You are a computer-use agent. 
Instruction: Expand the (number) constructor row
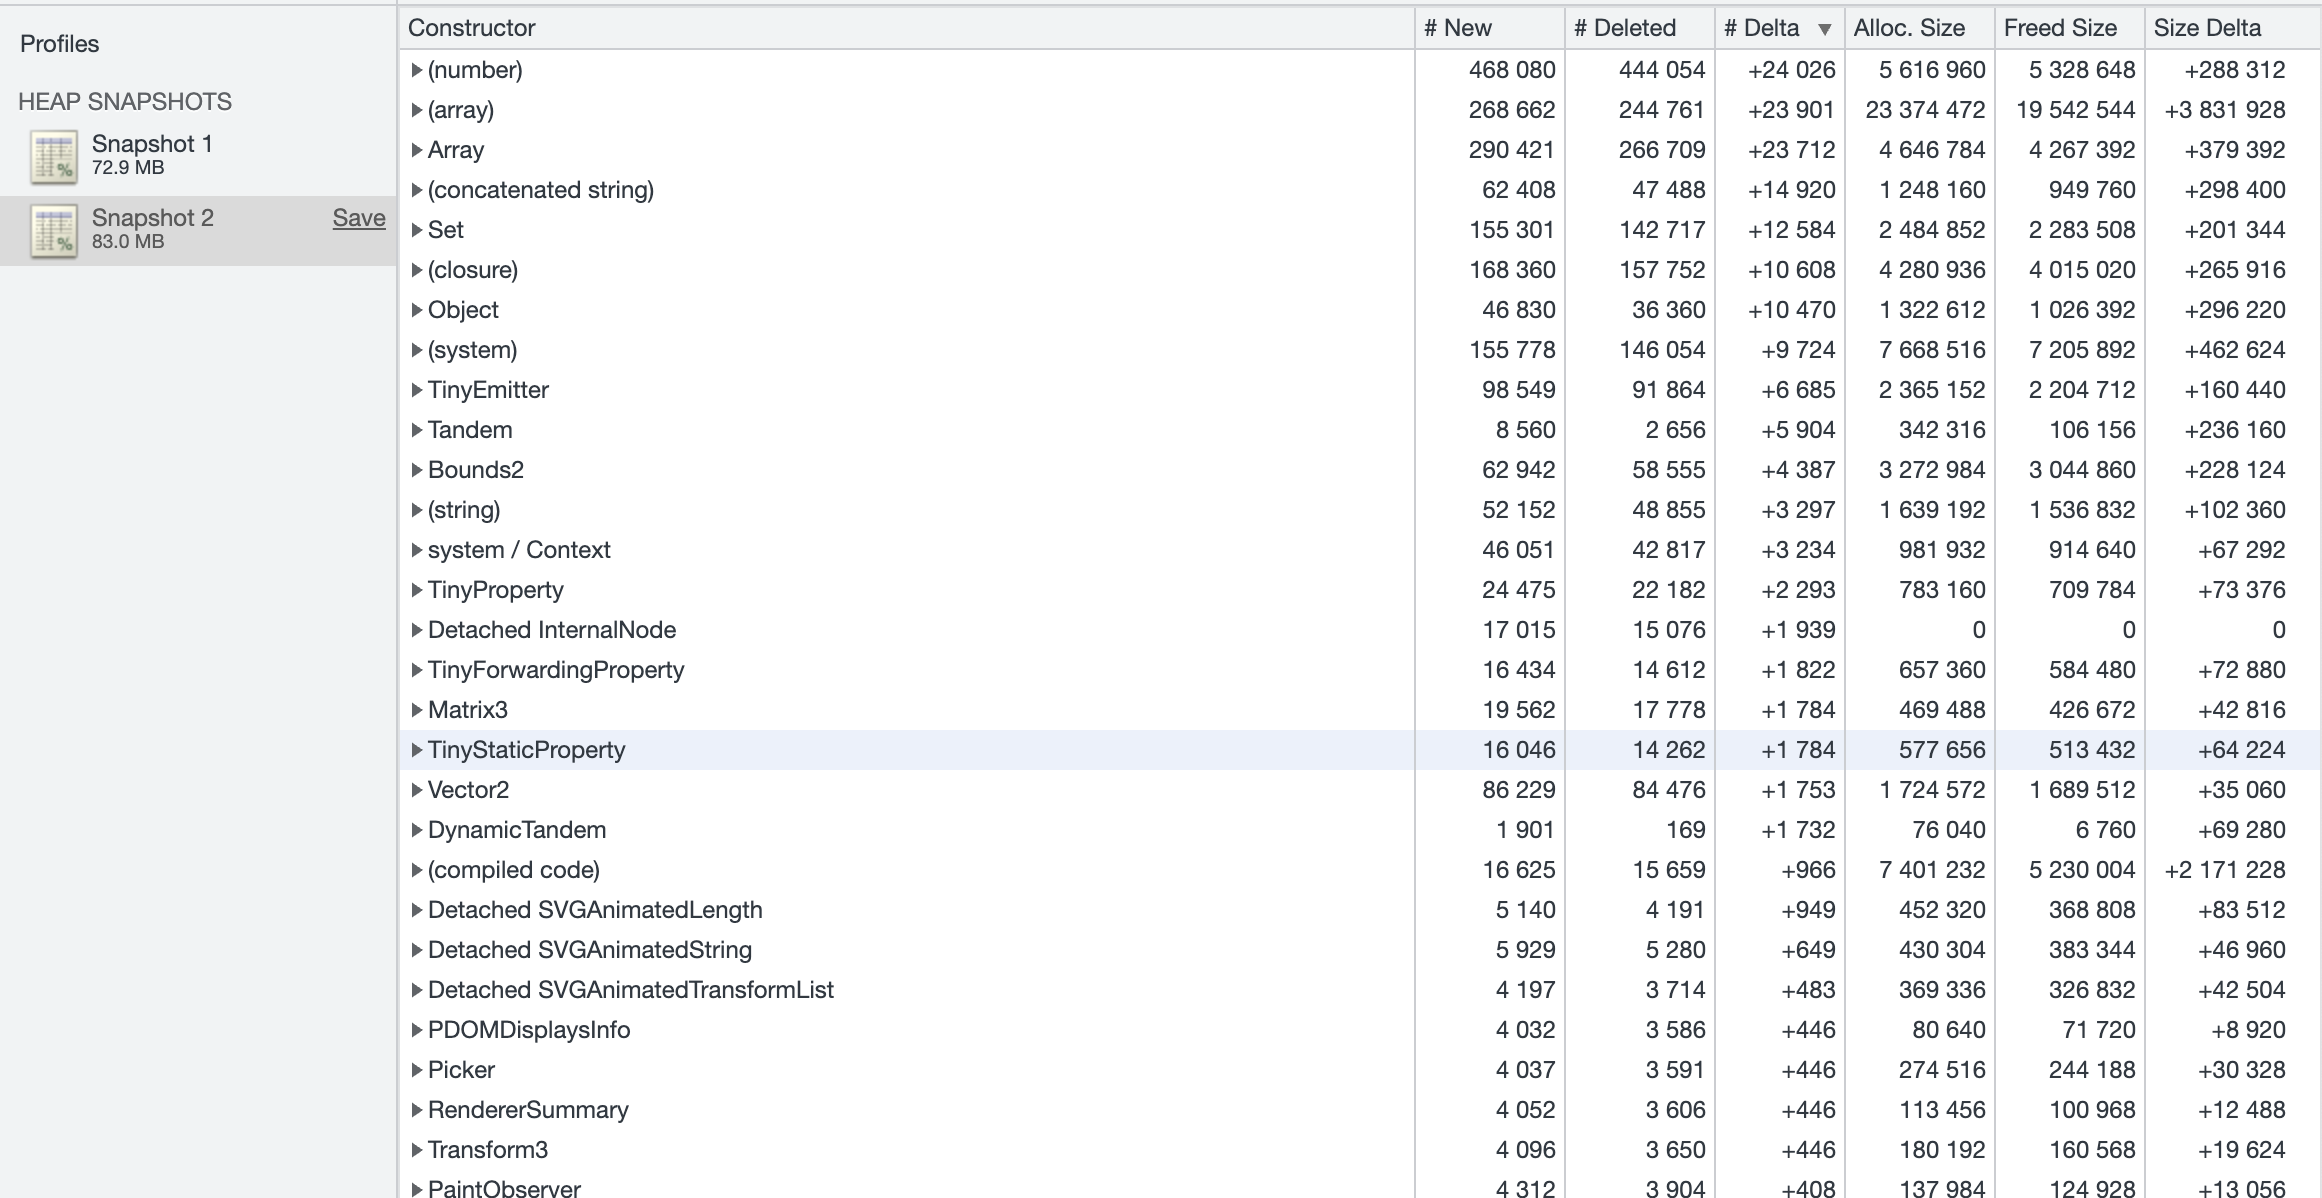tap(417, 70)
